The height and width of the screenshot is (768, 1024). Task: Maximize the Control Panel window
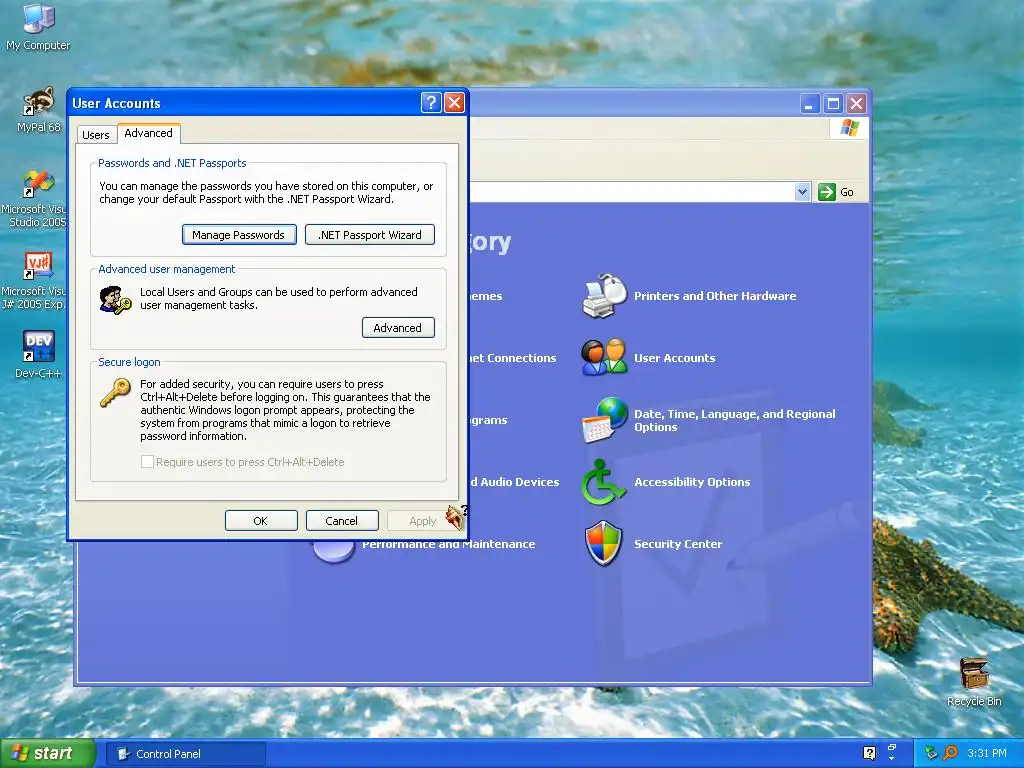tap(833, 103)
